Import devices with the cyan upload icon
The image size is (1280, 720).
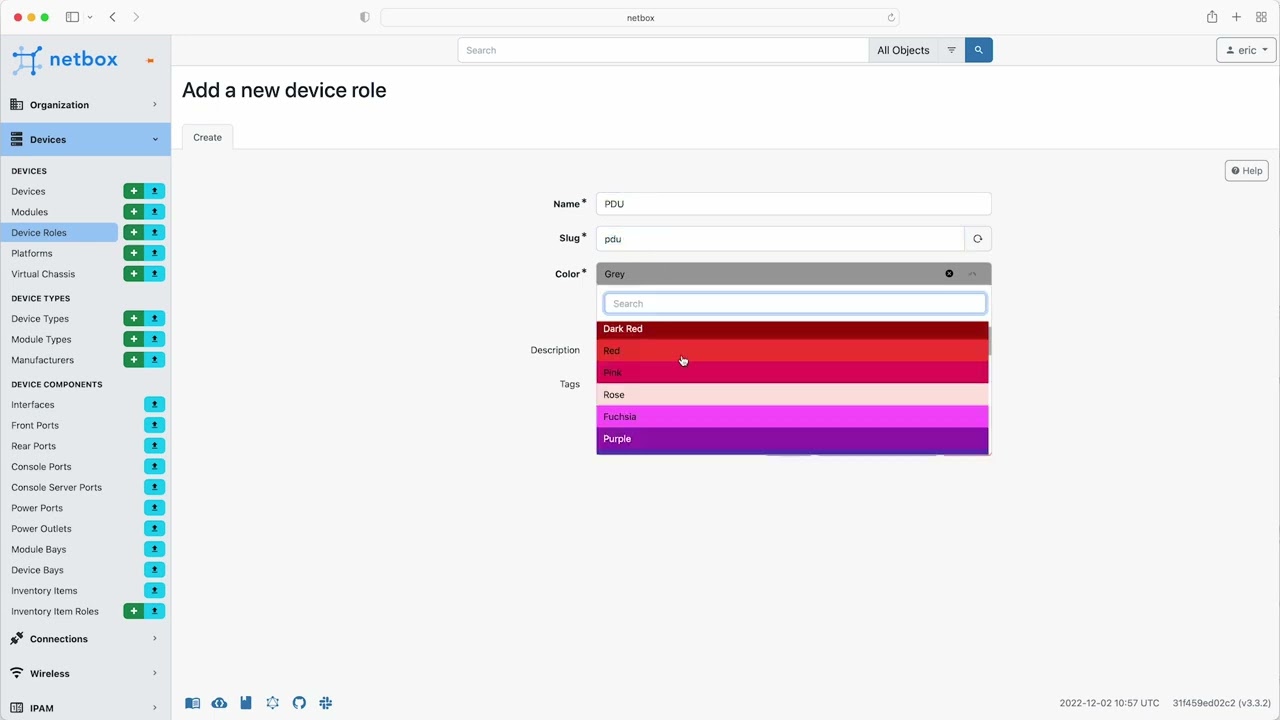pyautogui.click(x=154, y=191)
